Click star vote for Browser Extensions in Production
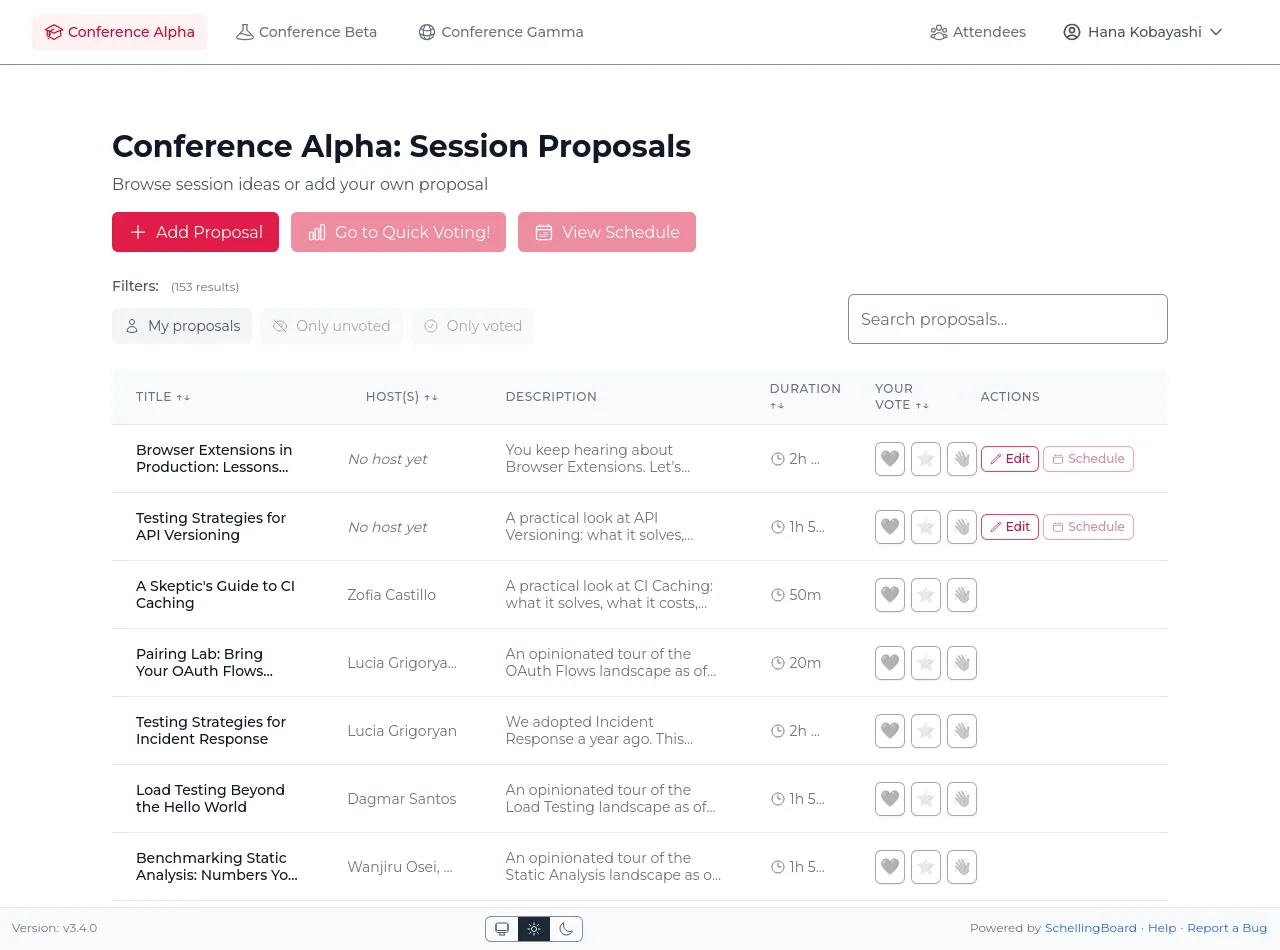1280x950 pixels. point(926,459)
